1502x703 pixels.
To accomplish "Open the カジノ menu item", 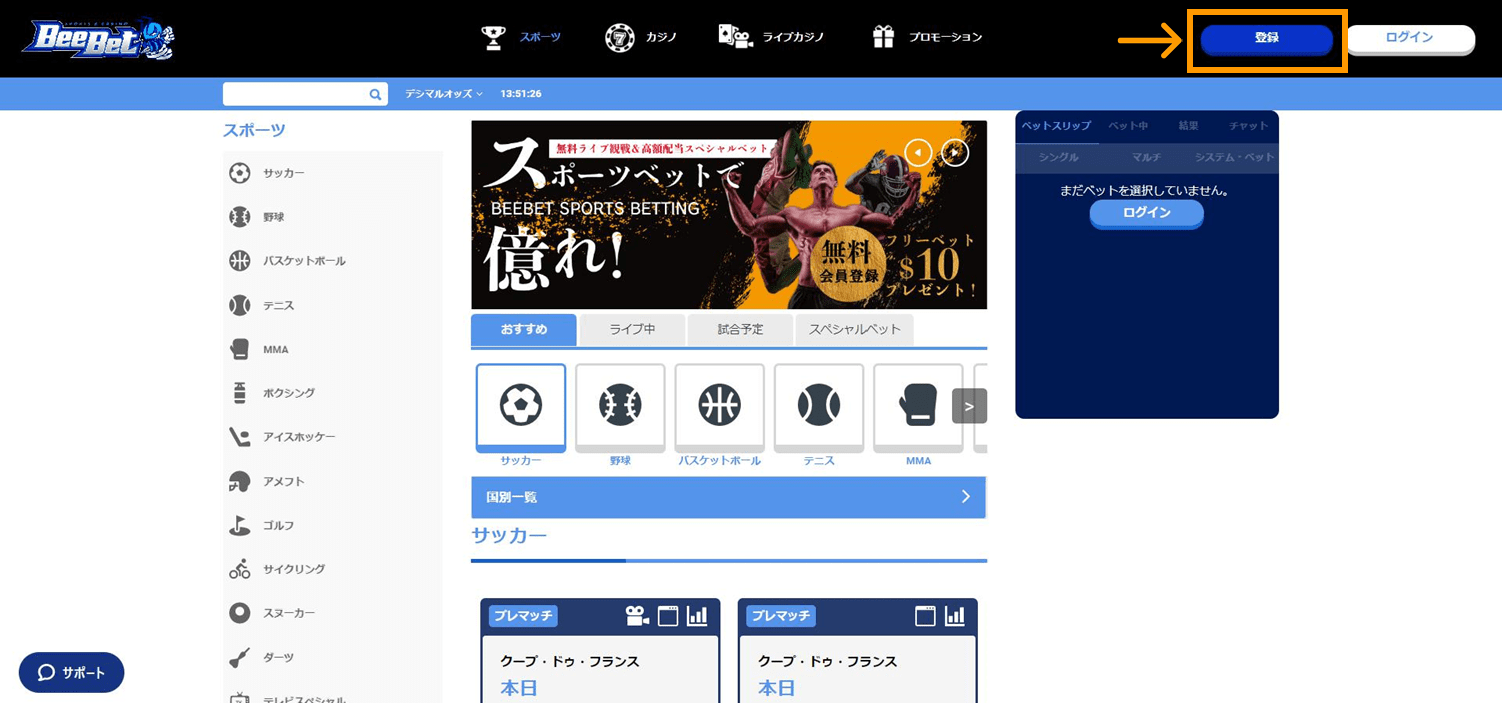I will click(x=641, y=37).
